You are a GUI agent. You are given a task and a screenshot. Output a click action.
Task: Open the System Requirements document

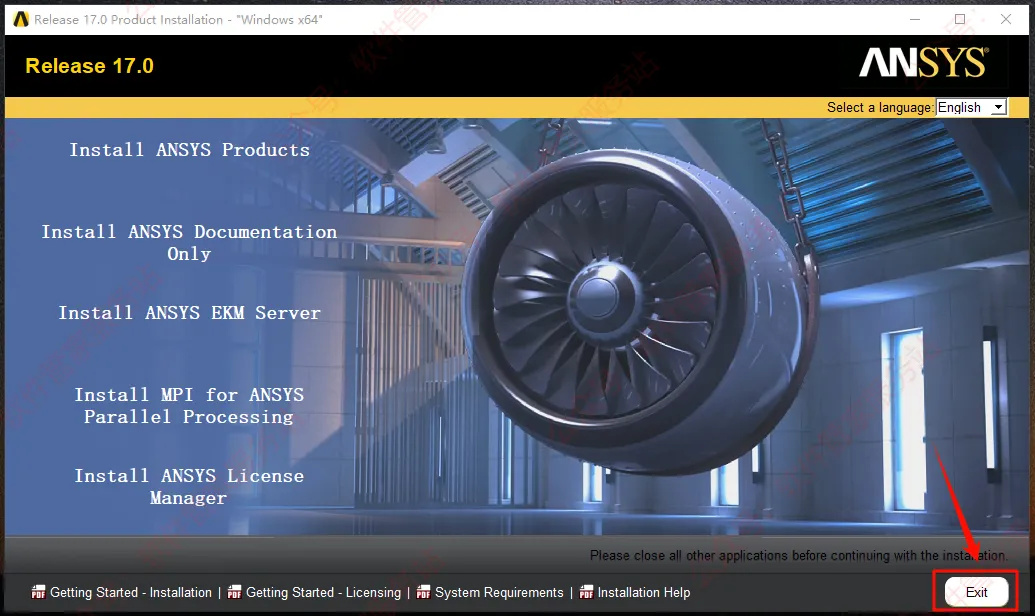point(499,592)
